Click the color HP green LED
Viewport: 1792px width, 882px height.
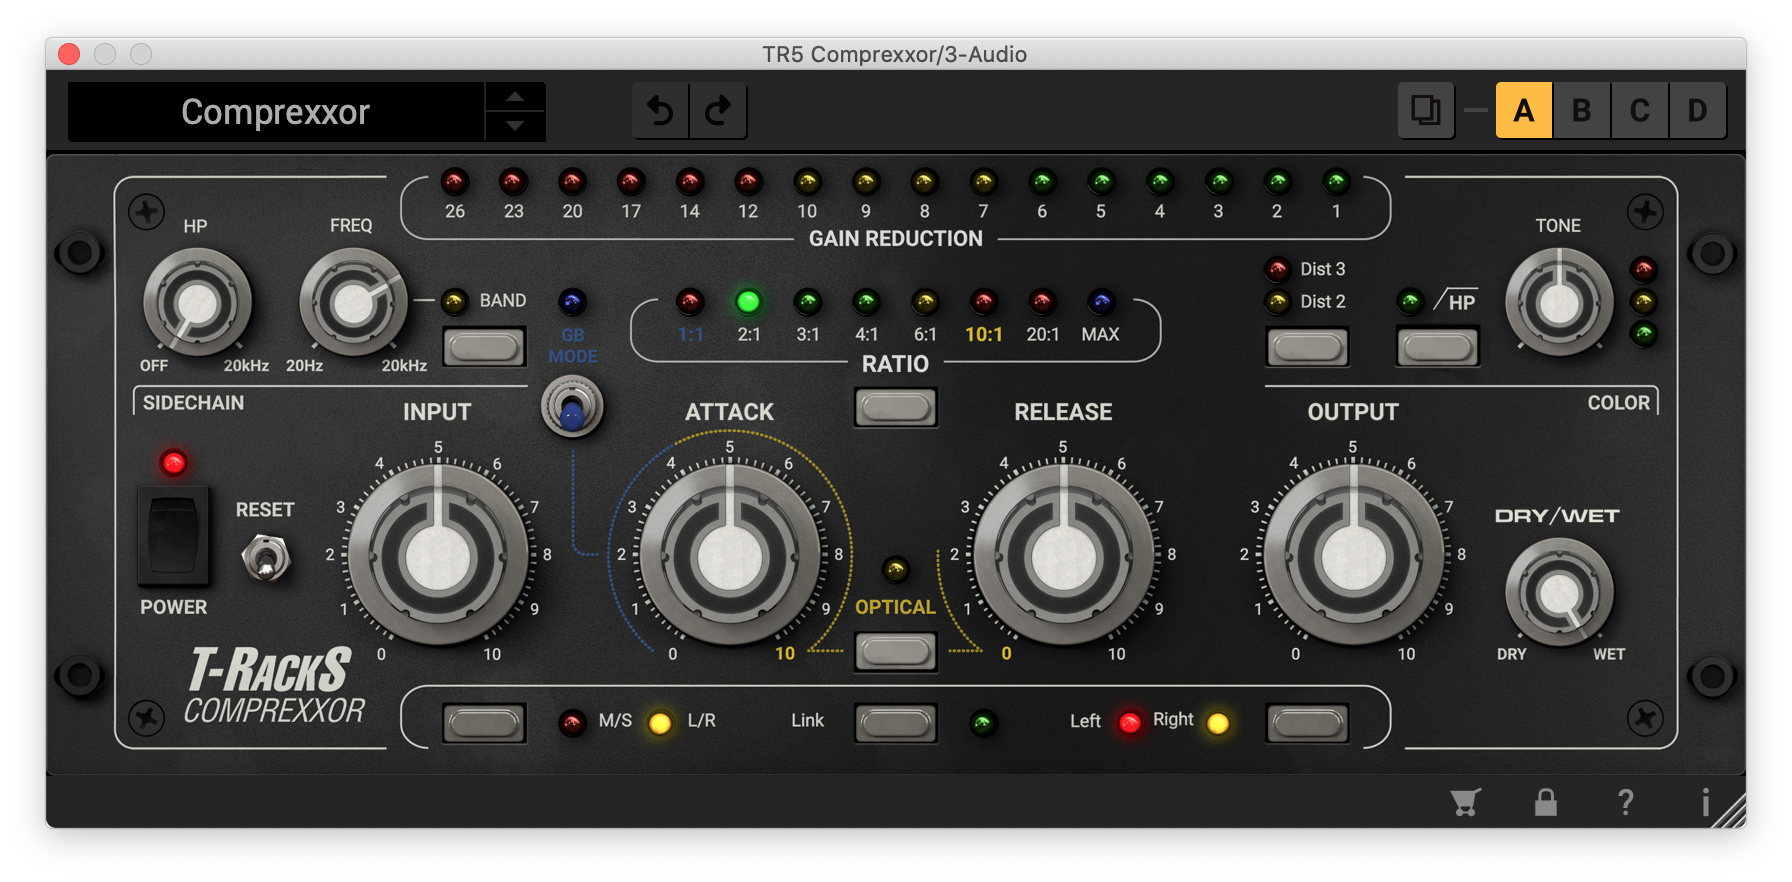tap(1410, 301)
